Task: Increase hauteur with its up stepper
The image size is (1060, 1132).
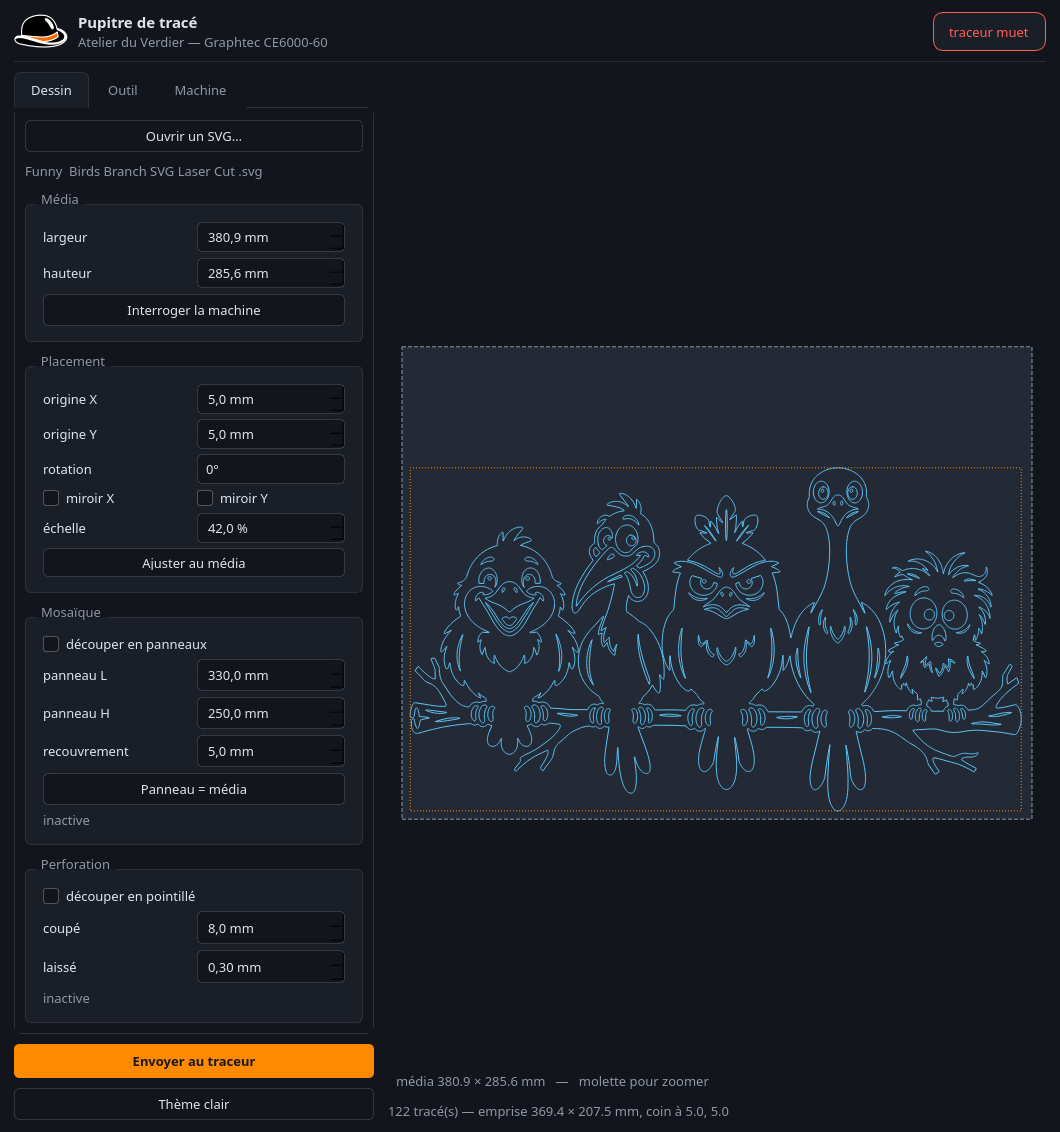Action: tap(336, 266)
